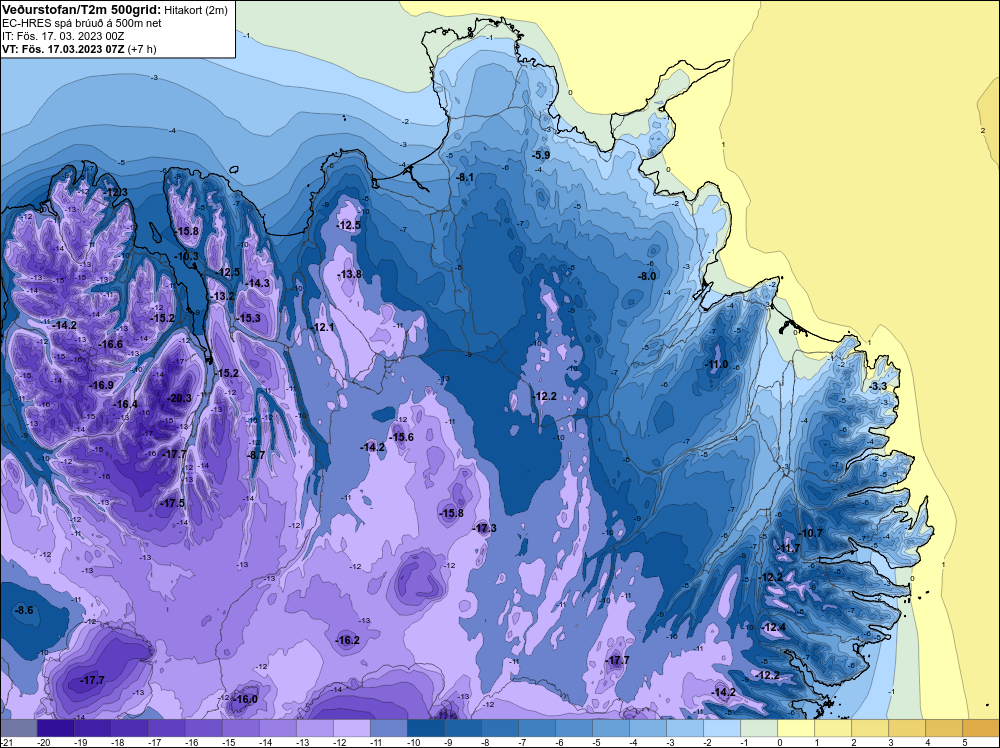Select the -16.4 temperature reading
The image size is (1000, 748).
125,404
